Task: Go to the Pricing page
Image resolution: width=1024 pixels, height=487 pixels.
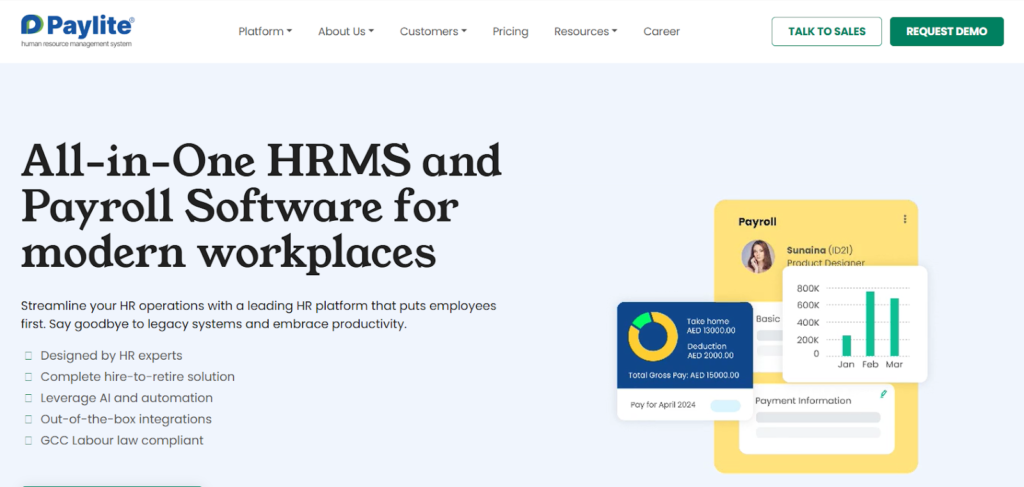Action: [510, 31]
